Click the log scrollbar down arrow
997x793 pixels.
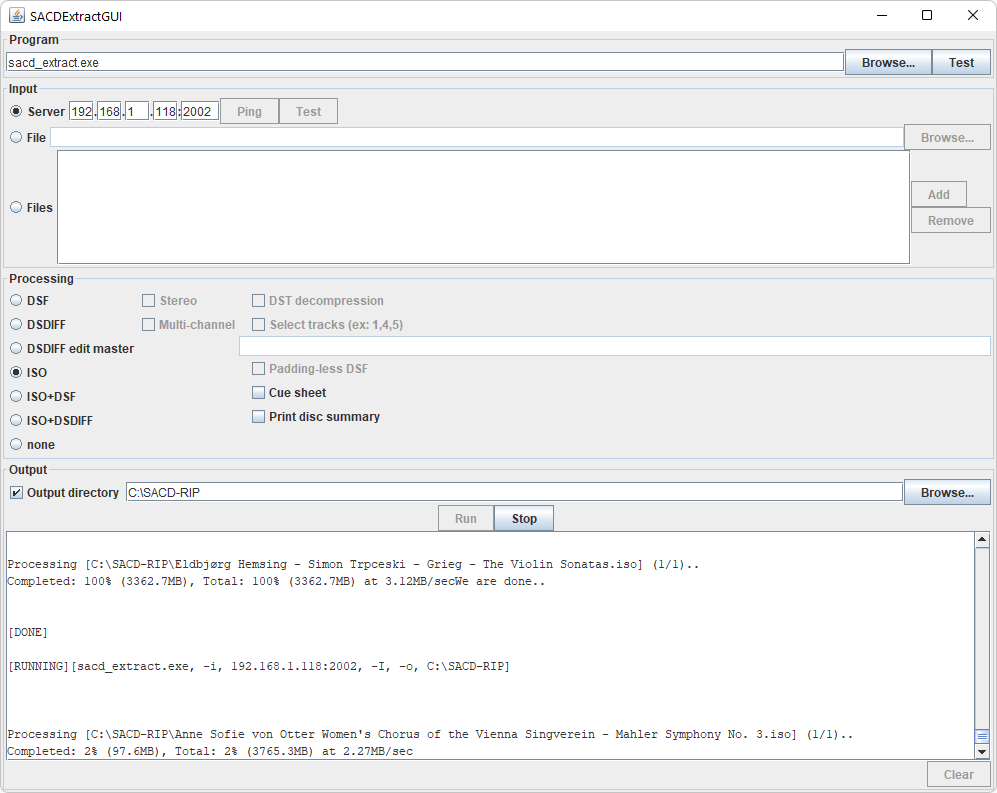(x=982, y=751)
